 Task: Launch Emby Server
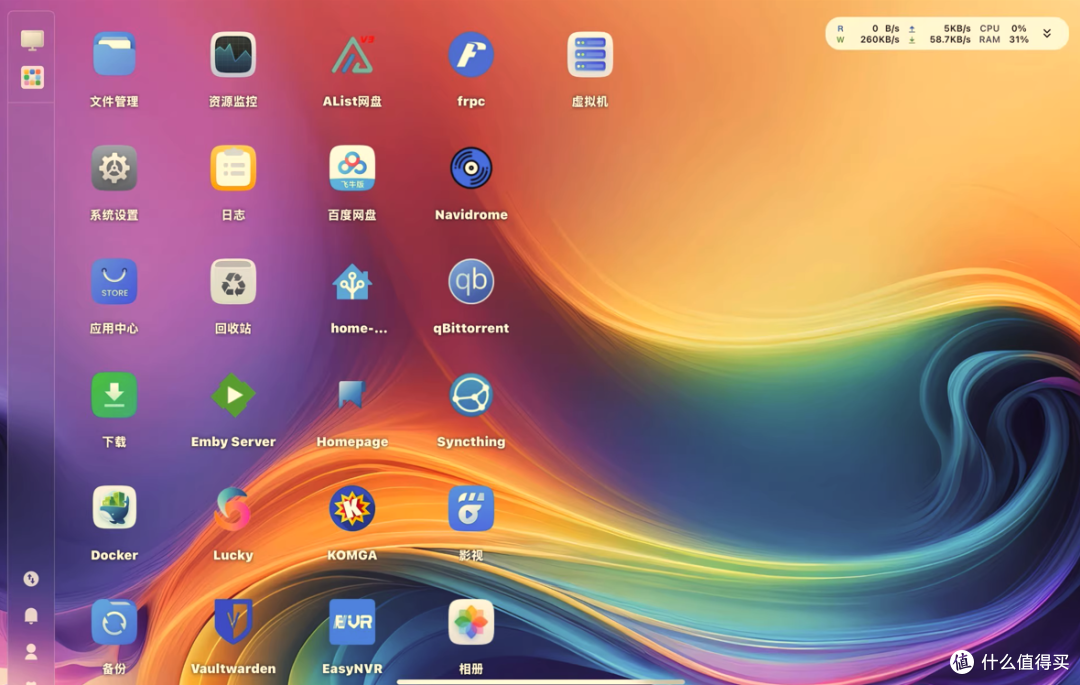click(233, 395)
